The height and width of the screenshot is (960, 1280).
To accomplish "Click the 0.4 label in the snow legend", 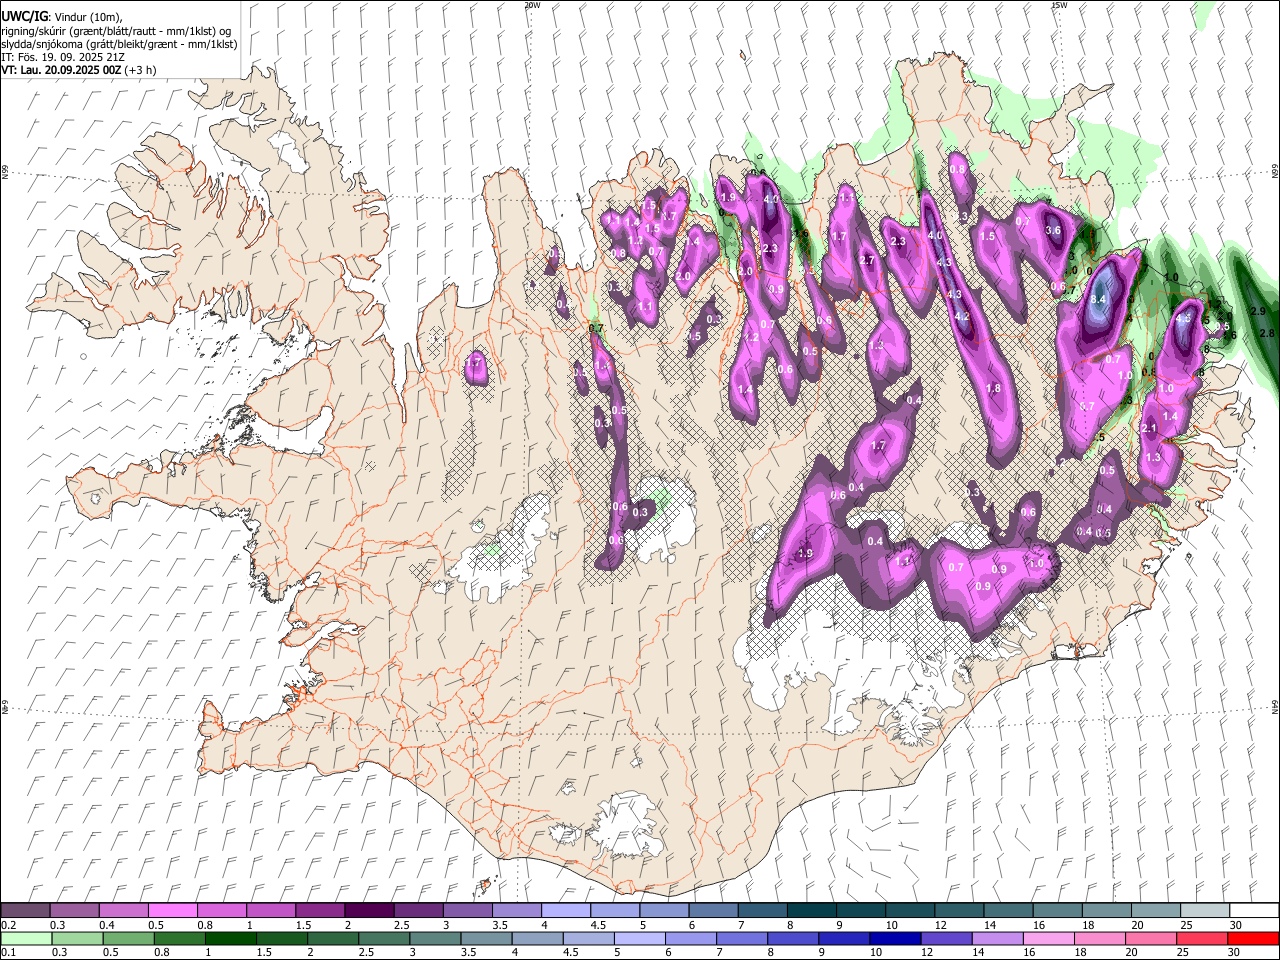I will 107,925.
